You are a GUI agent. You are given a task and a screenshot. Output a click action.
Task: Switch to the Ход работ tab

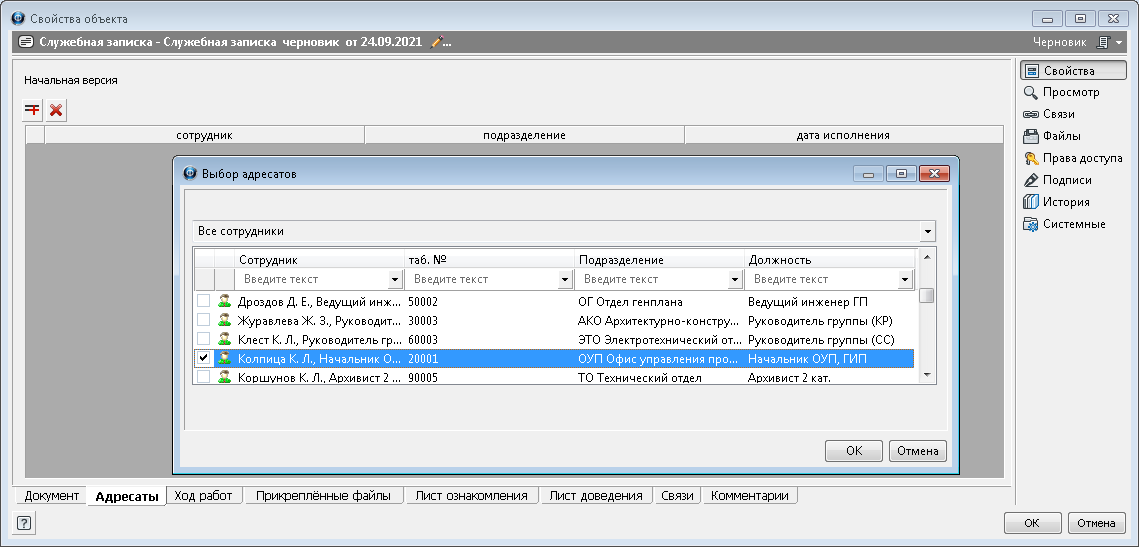[203, 496]
